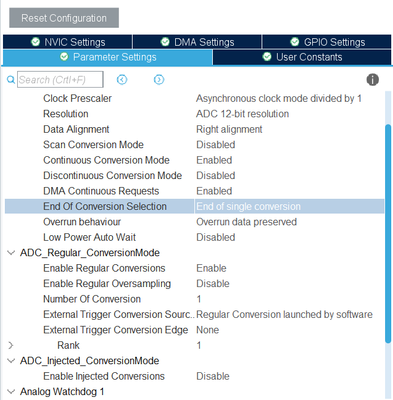Image resolution: width=393 pixels, height=400 pixels.
Task: Click the GPIO Settings green check icon
Action: pyautogui.click(x=295, y=42)
